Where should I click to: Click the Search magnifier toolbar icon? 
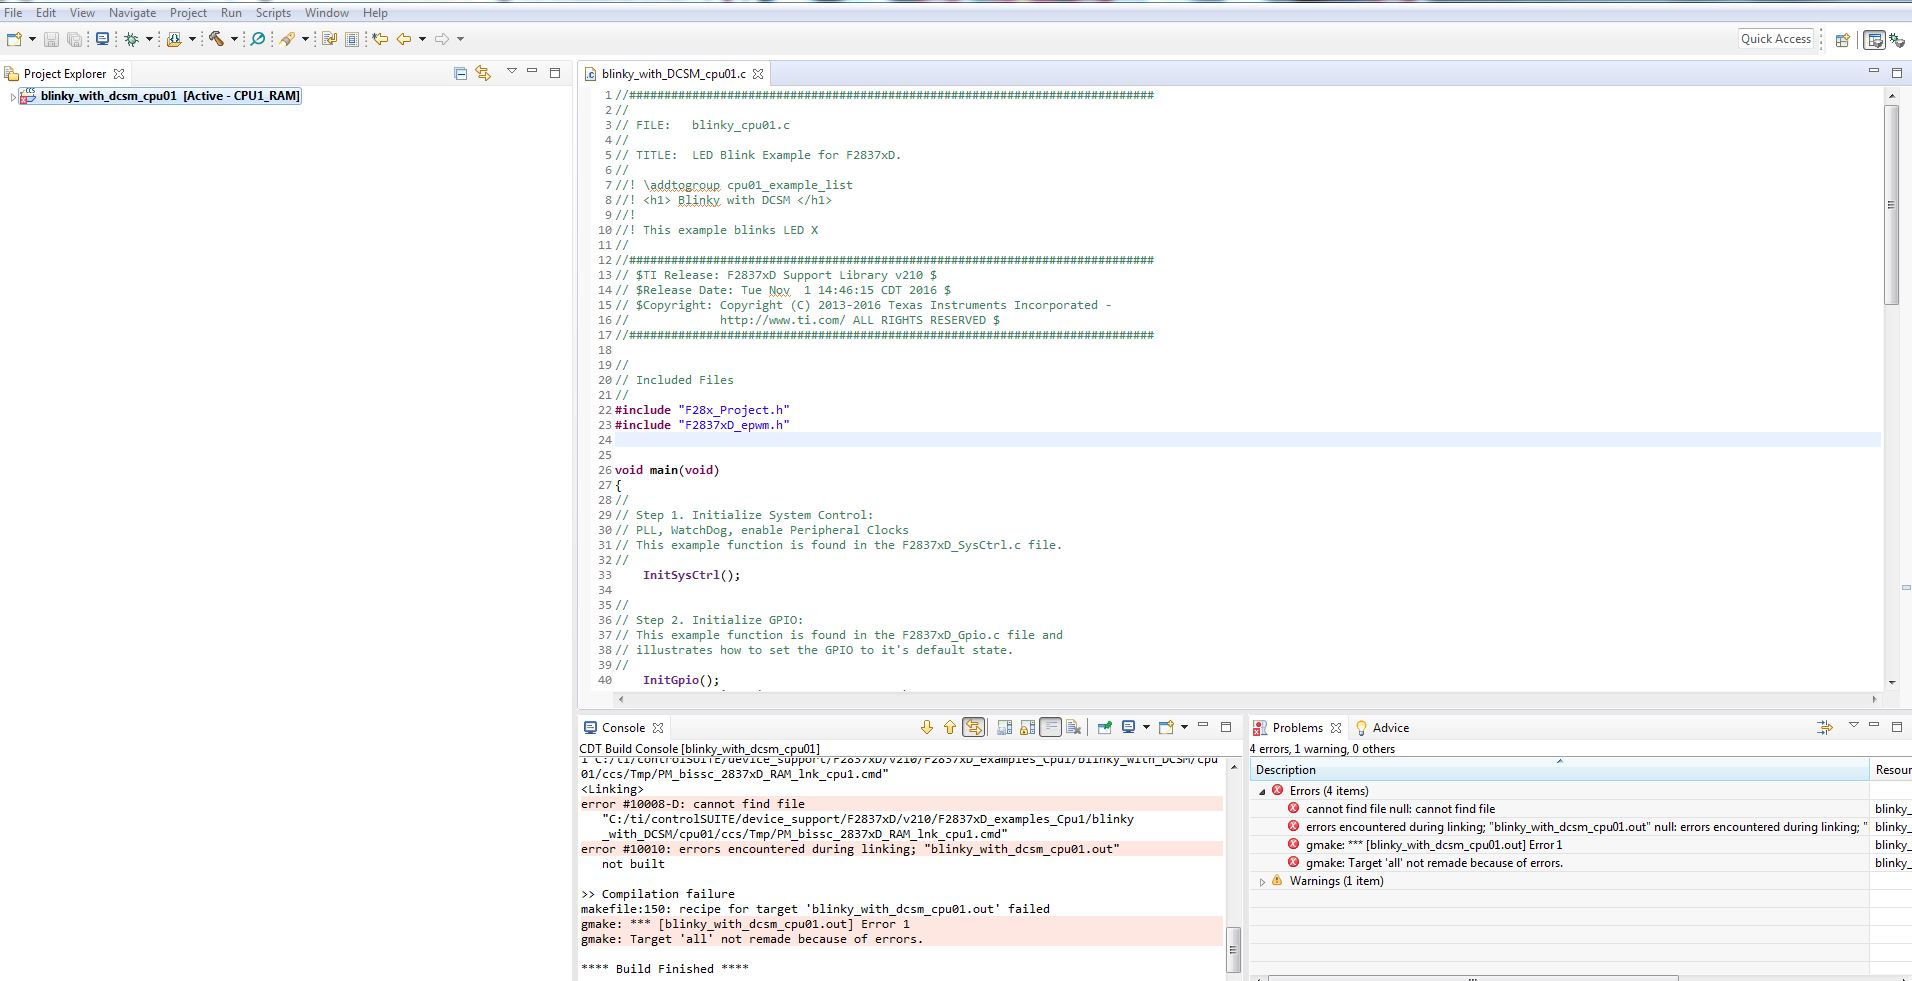[258, 39]
